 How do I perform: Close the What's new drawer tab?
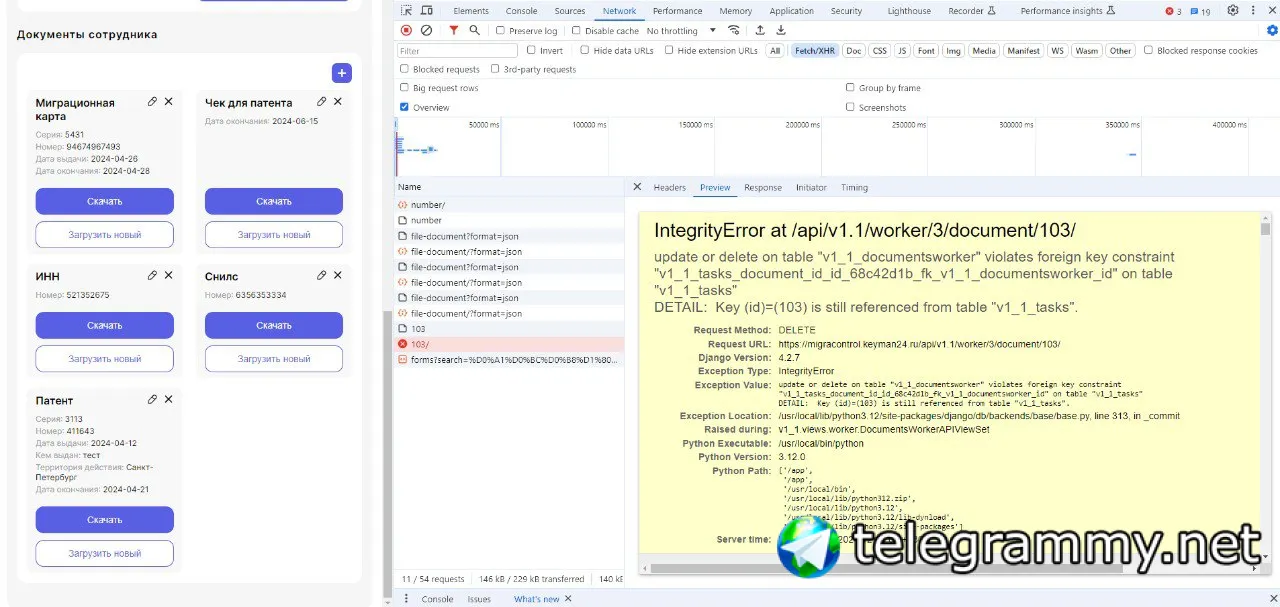pos(568,599)
